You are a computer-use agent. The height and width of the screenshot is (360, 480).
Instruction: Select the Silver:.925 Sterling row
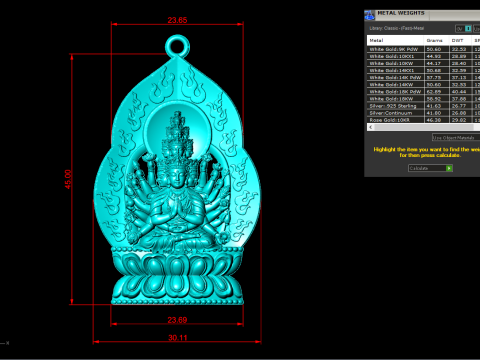[423, 106]
